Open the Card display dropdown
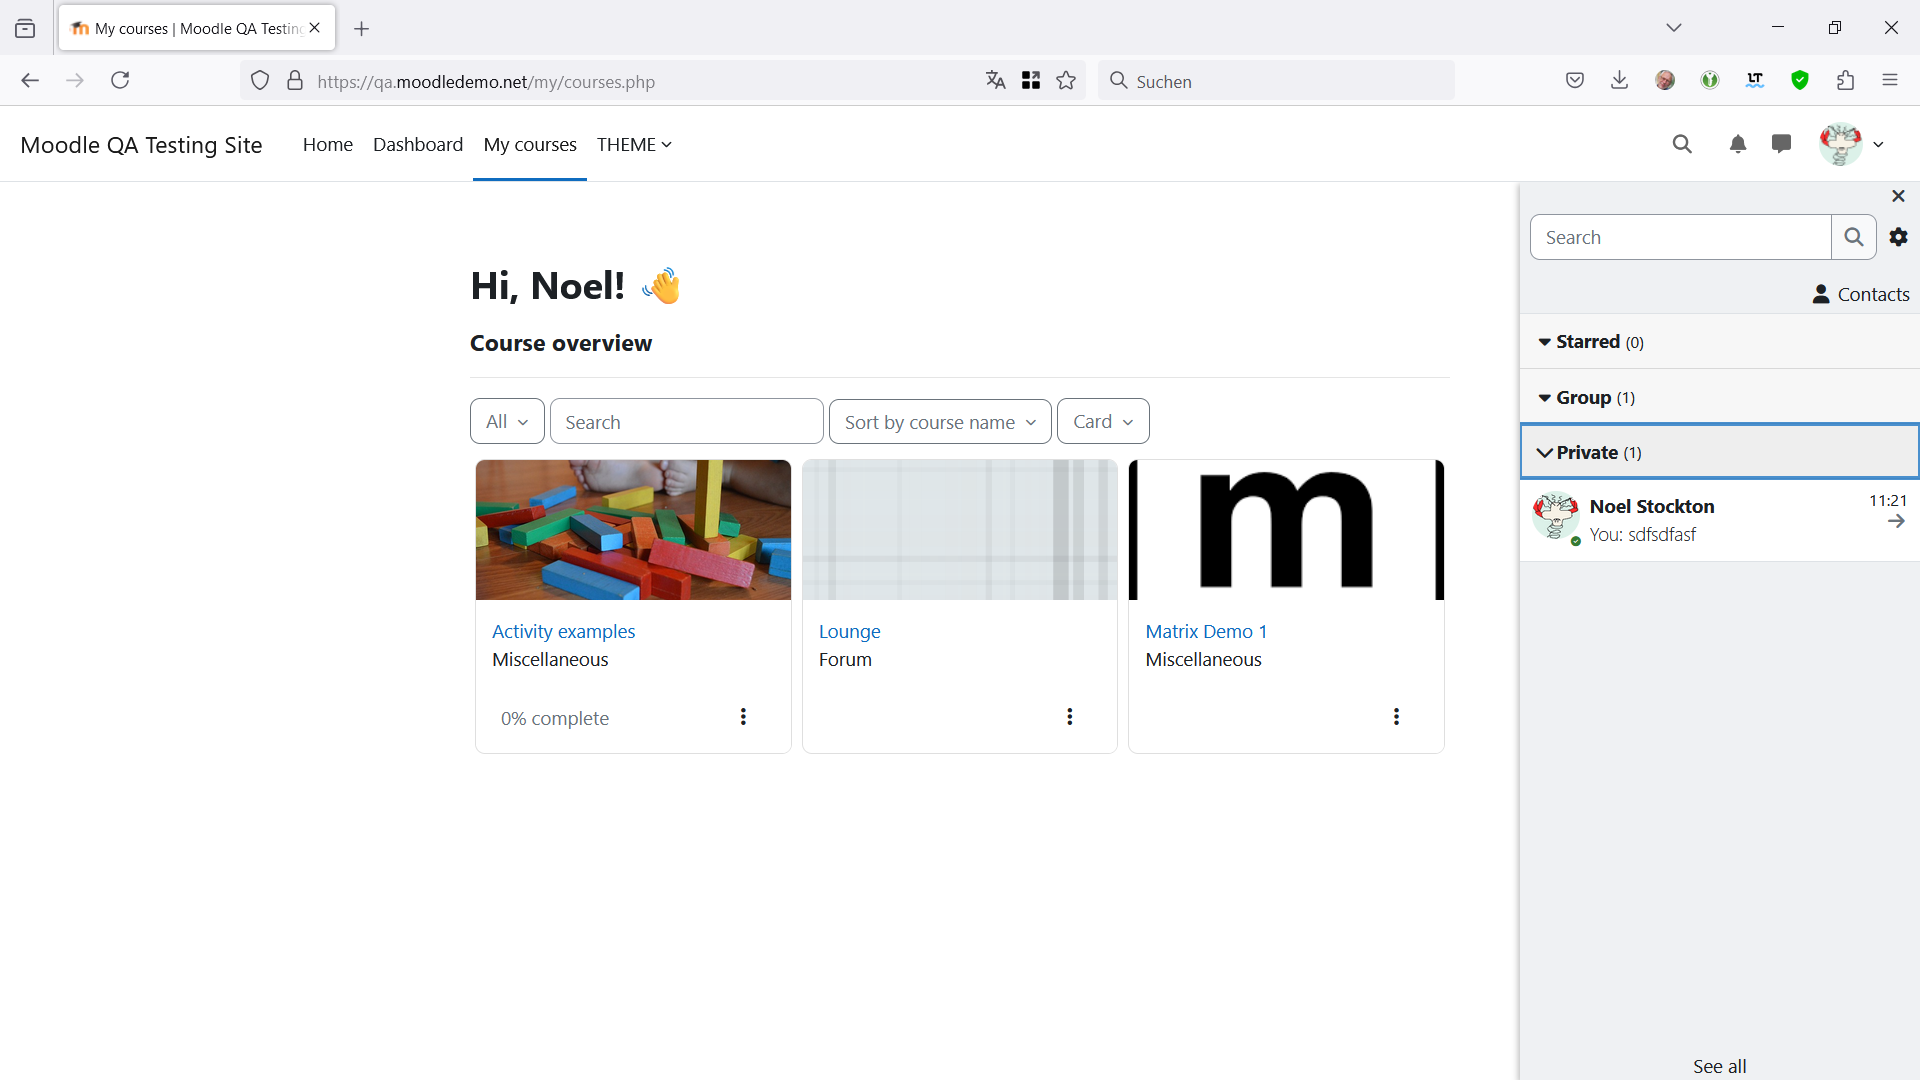The image size is (1920, 1080). 1103,421
